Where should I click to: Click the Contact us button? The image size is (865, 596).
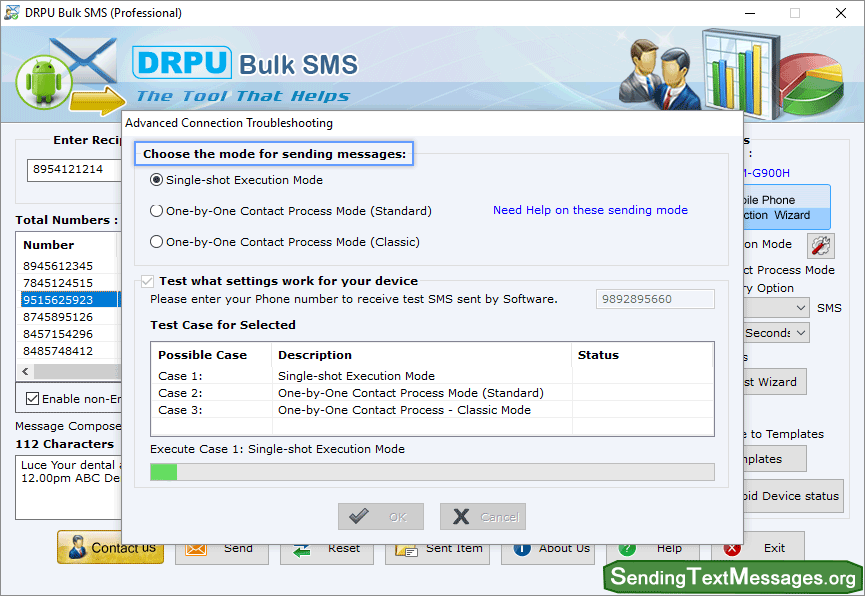(110, 547)
